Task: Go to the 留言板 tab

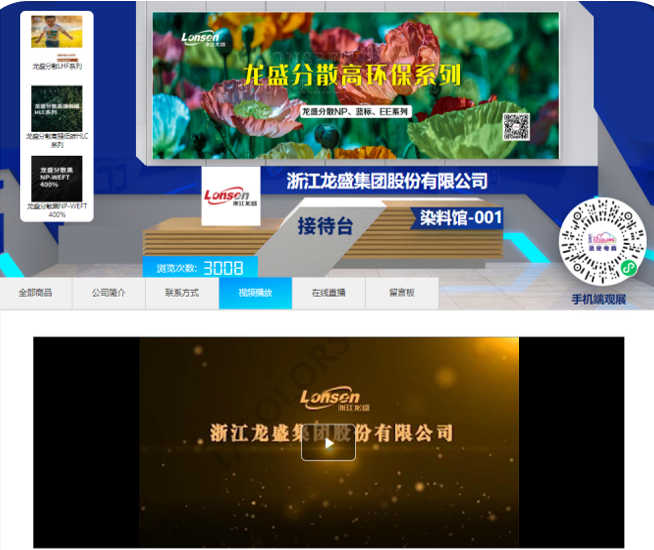Action: pos(402,293)
